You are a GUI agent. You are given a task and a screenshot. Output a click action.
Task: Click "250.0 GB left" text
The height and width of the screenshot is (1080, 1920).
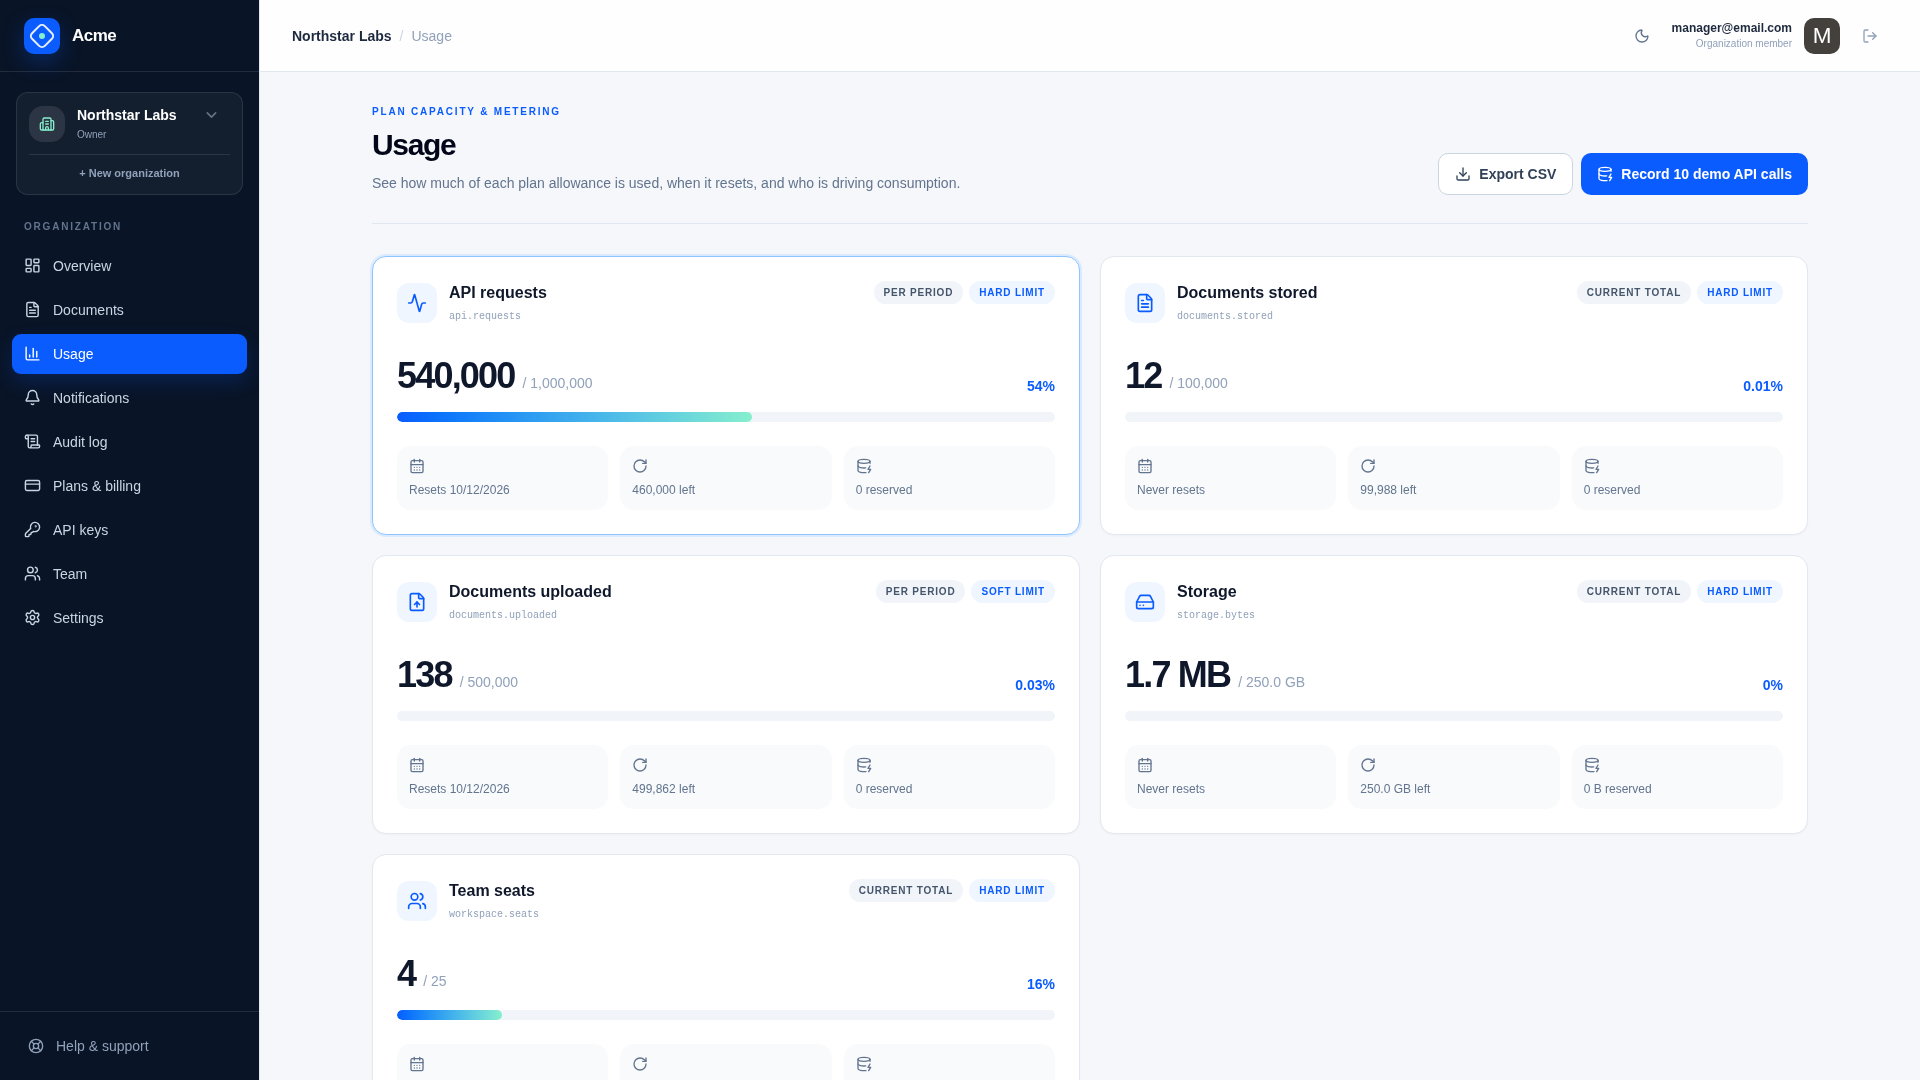(1395, 789)
